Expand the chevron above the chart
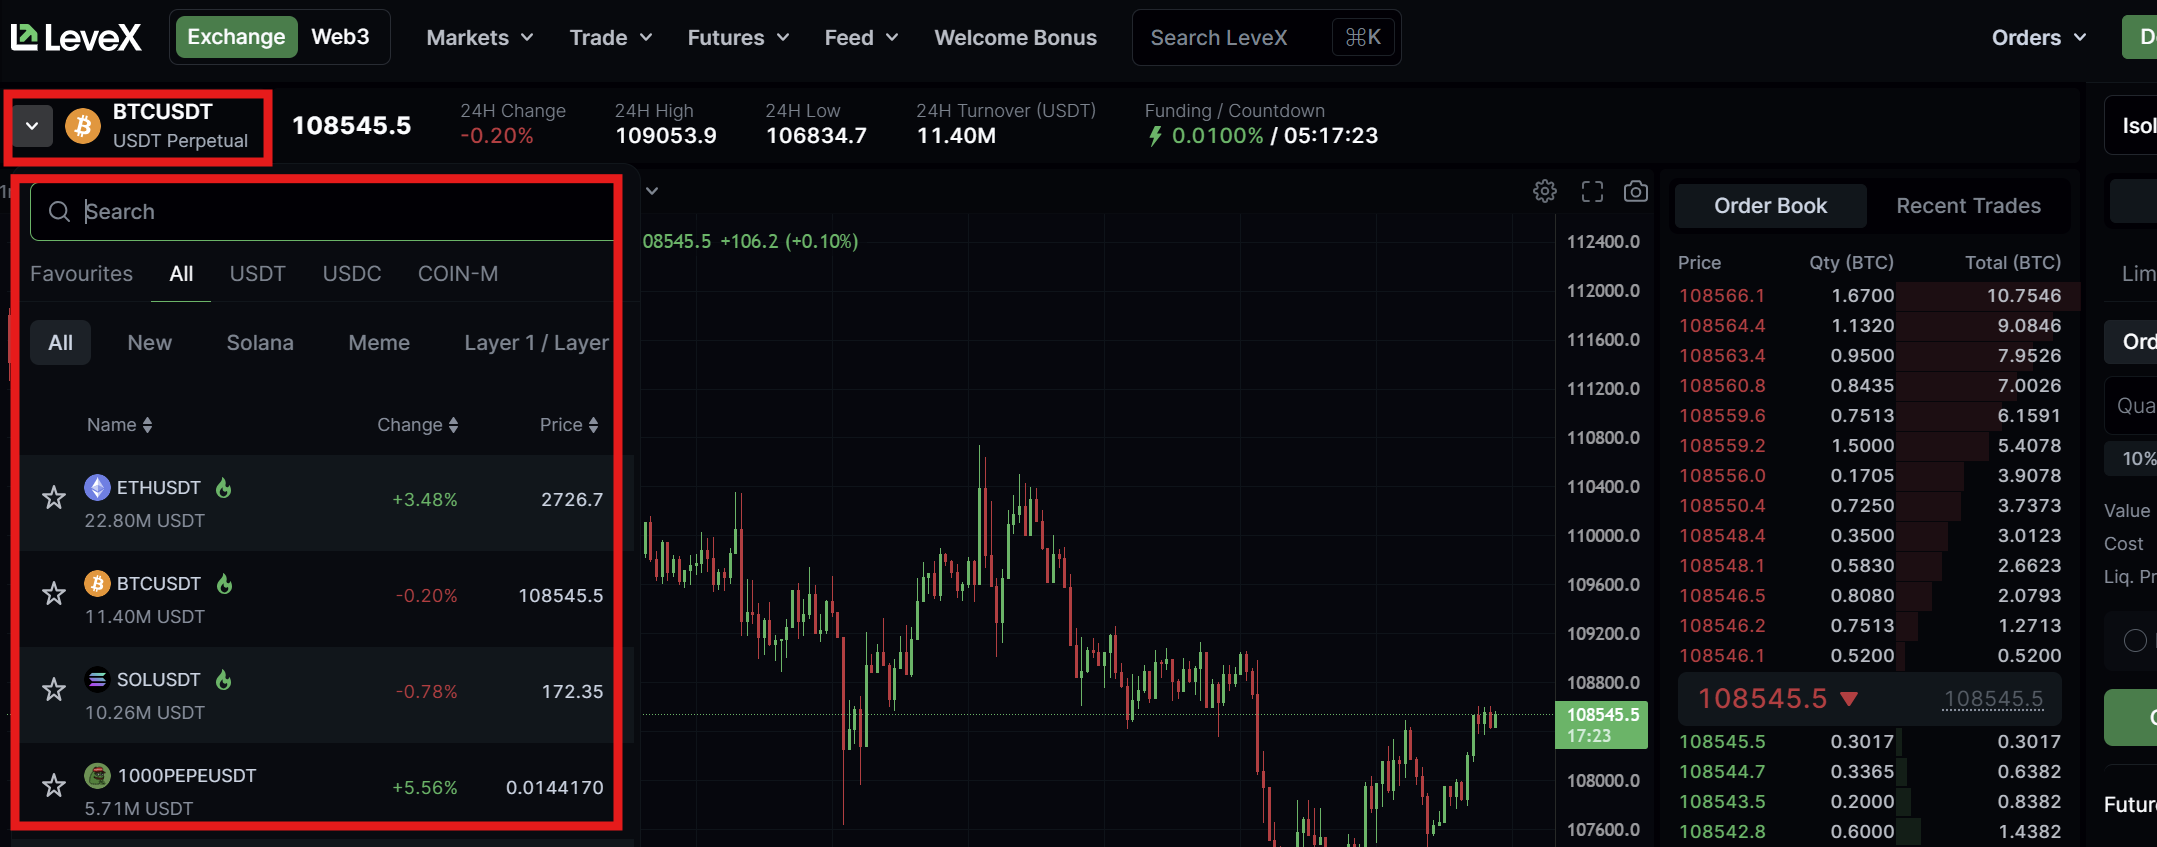2157x847 pixels. [x=652, y=190]
